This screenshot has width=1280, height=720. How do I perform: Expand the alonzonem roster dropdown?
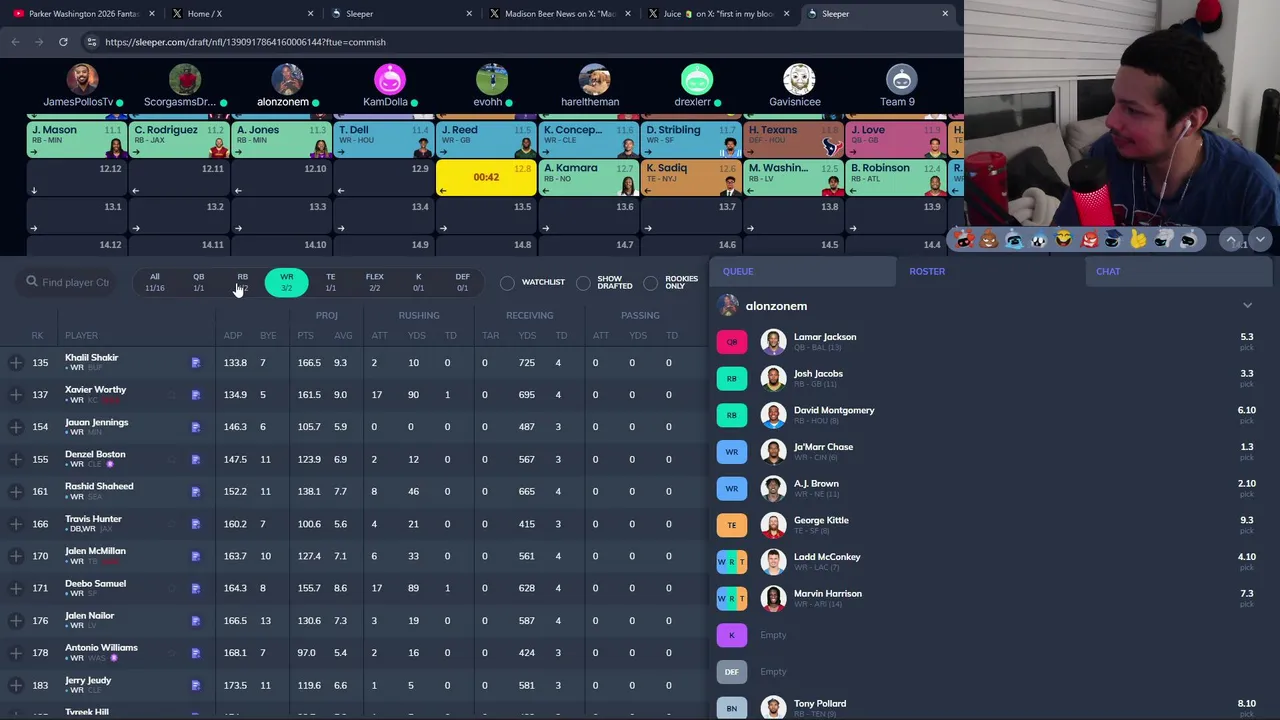(1247, 306)
